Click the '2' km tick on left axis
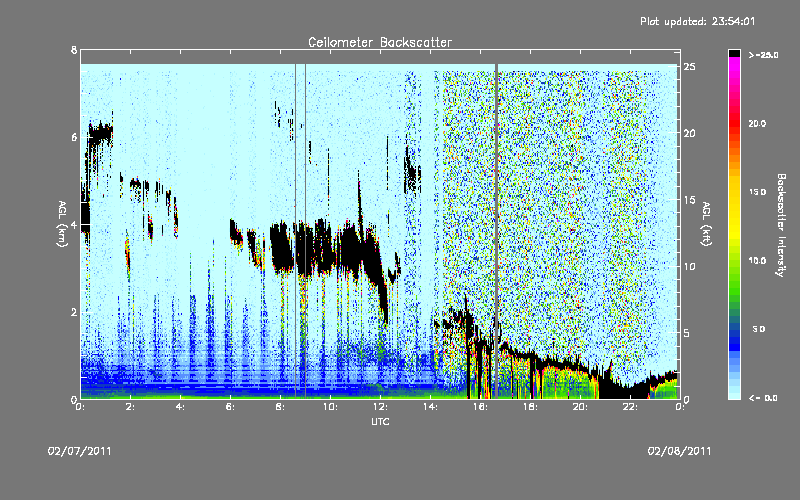This screenshot has height=500, width=800. [x=74, y=312]
